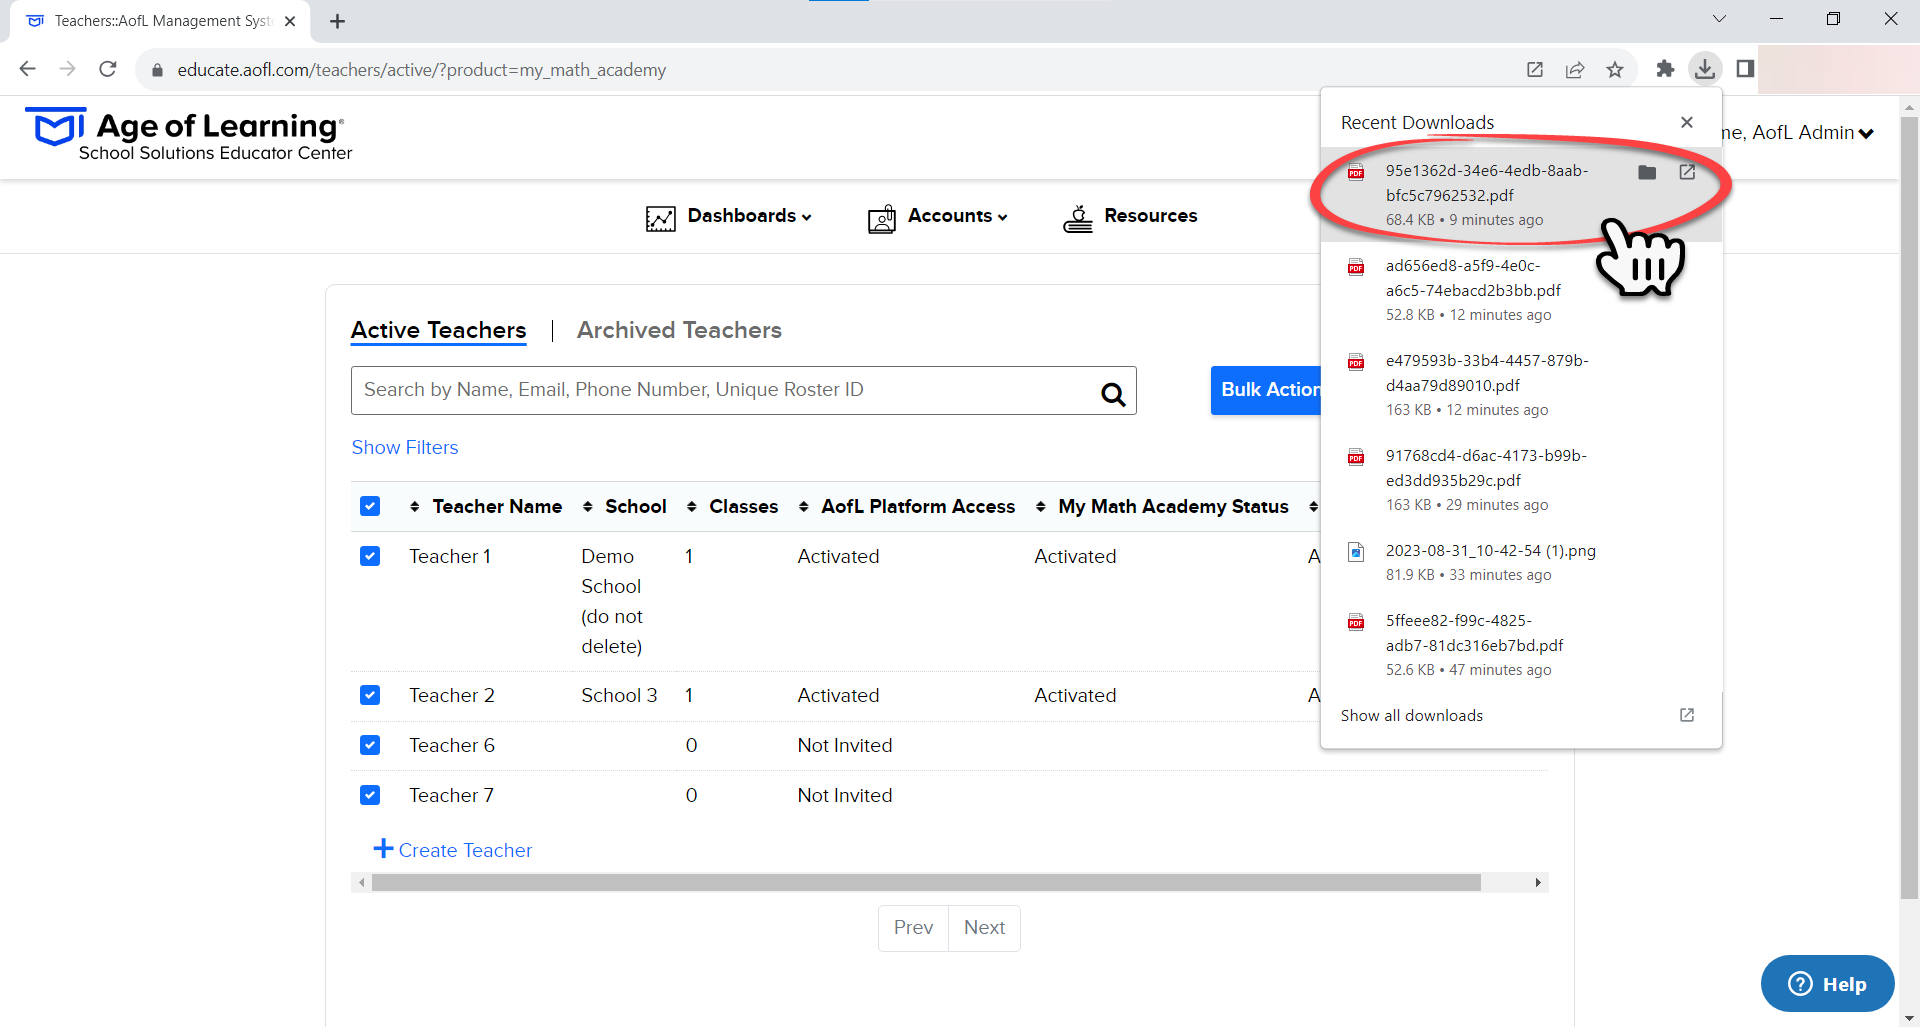1920x1027 pixels.
Task: Click Show Filters link
Action: [x=405, y=447]
